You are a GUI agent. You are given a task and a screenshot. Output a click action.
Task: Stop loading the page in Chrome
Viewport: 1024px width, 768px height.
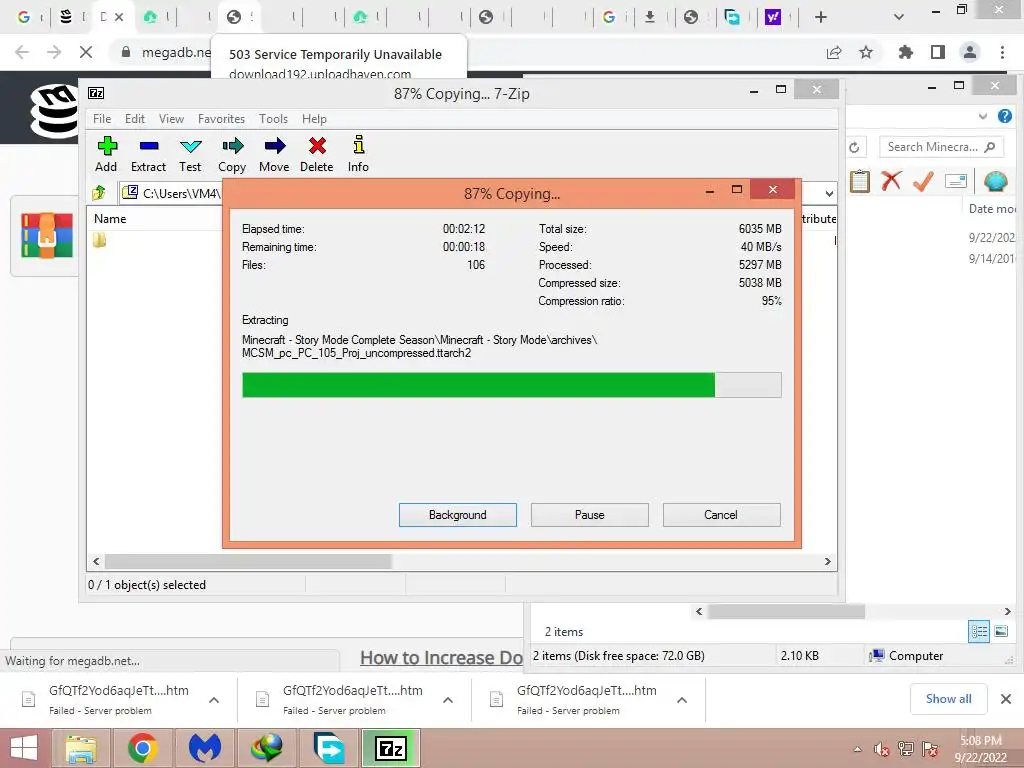pyautogui.click(x=86, y=52)
